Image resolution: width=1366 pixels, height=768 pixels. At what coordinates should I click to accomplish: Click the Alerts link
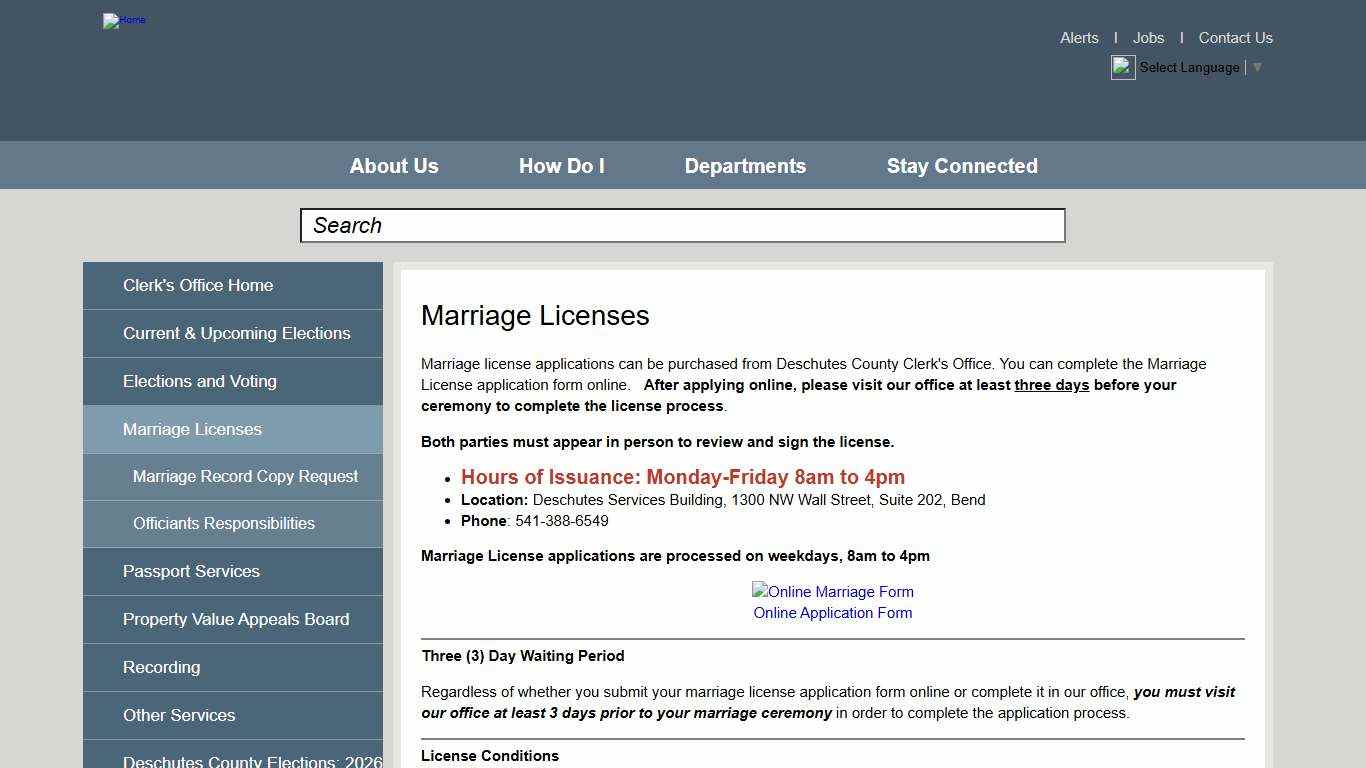coord(1079,37)
